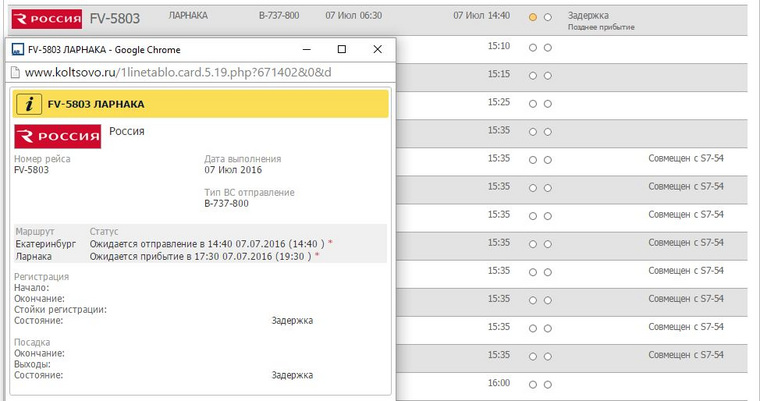760x401 pixels.
Task: Click 'Екатеринбург' in the route table
Action: coord(46,244)
